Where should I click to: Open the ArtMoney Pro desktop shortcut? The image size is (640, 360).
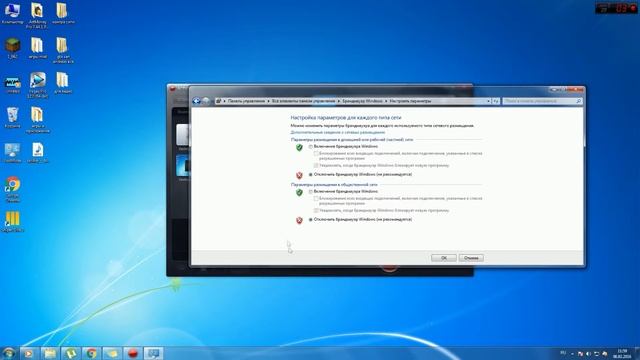(x=37, y=15)
